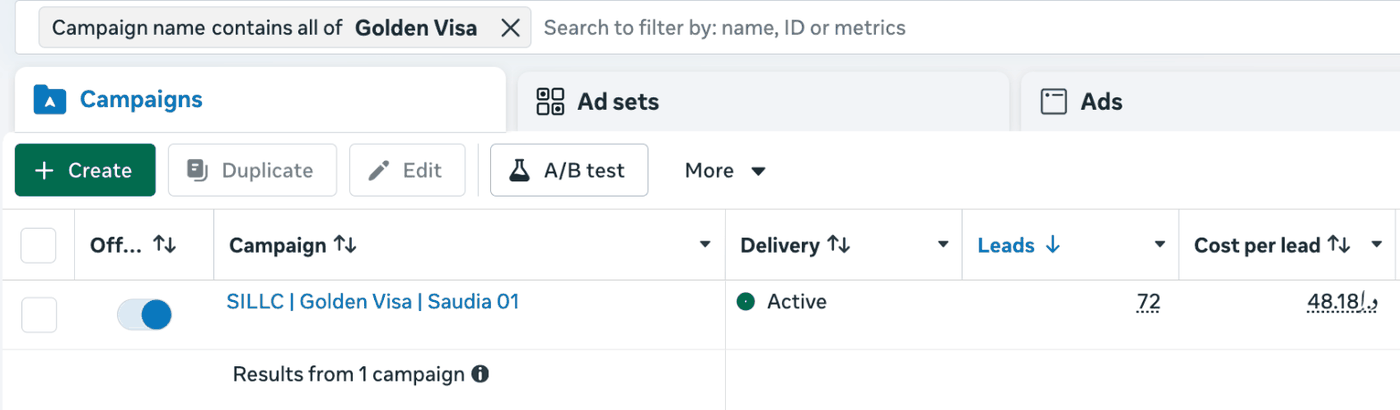Create a new campaign
The width and height of the screenshot is (1400, 410).
click(85, 170)
